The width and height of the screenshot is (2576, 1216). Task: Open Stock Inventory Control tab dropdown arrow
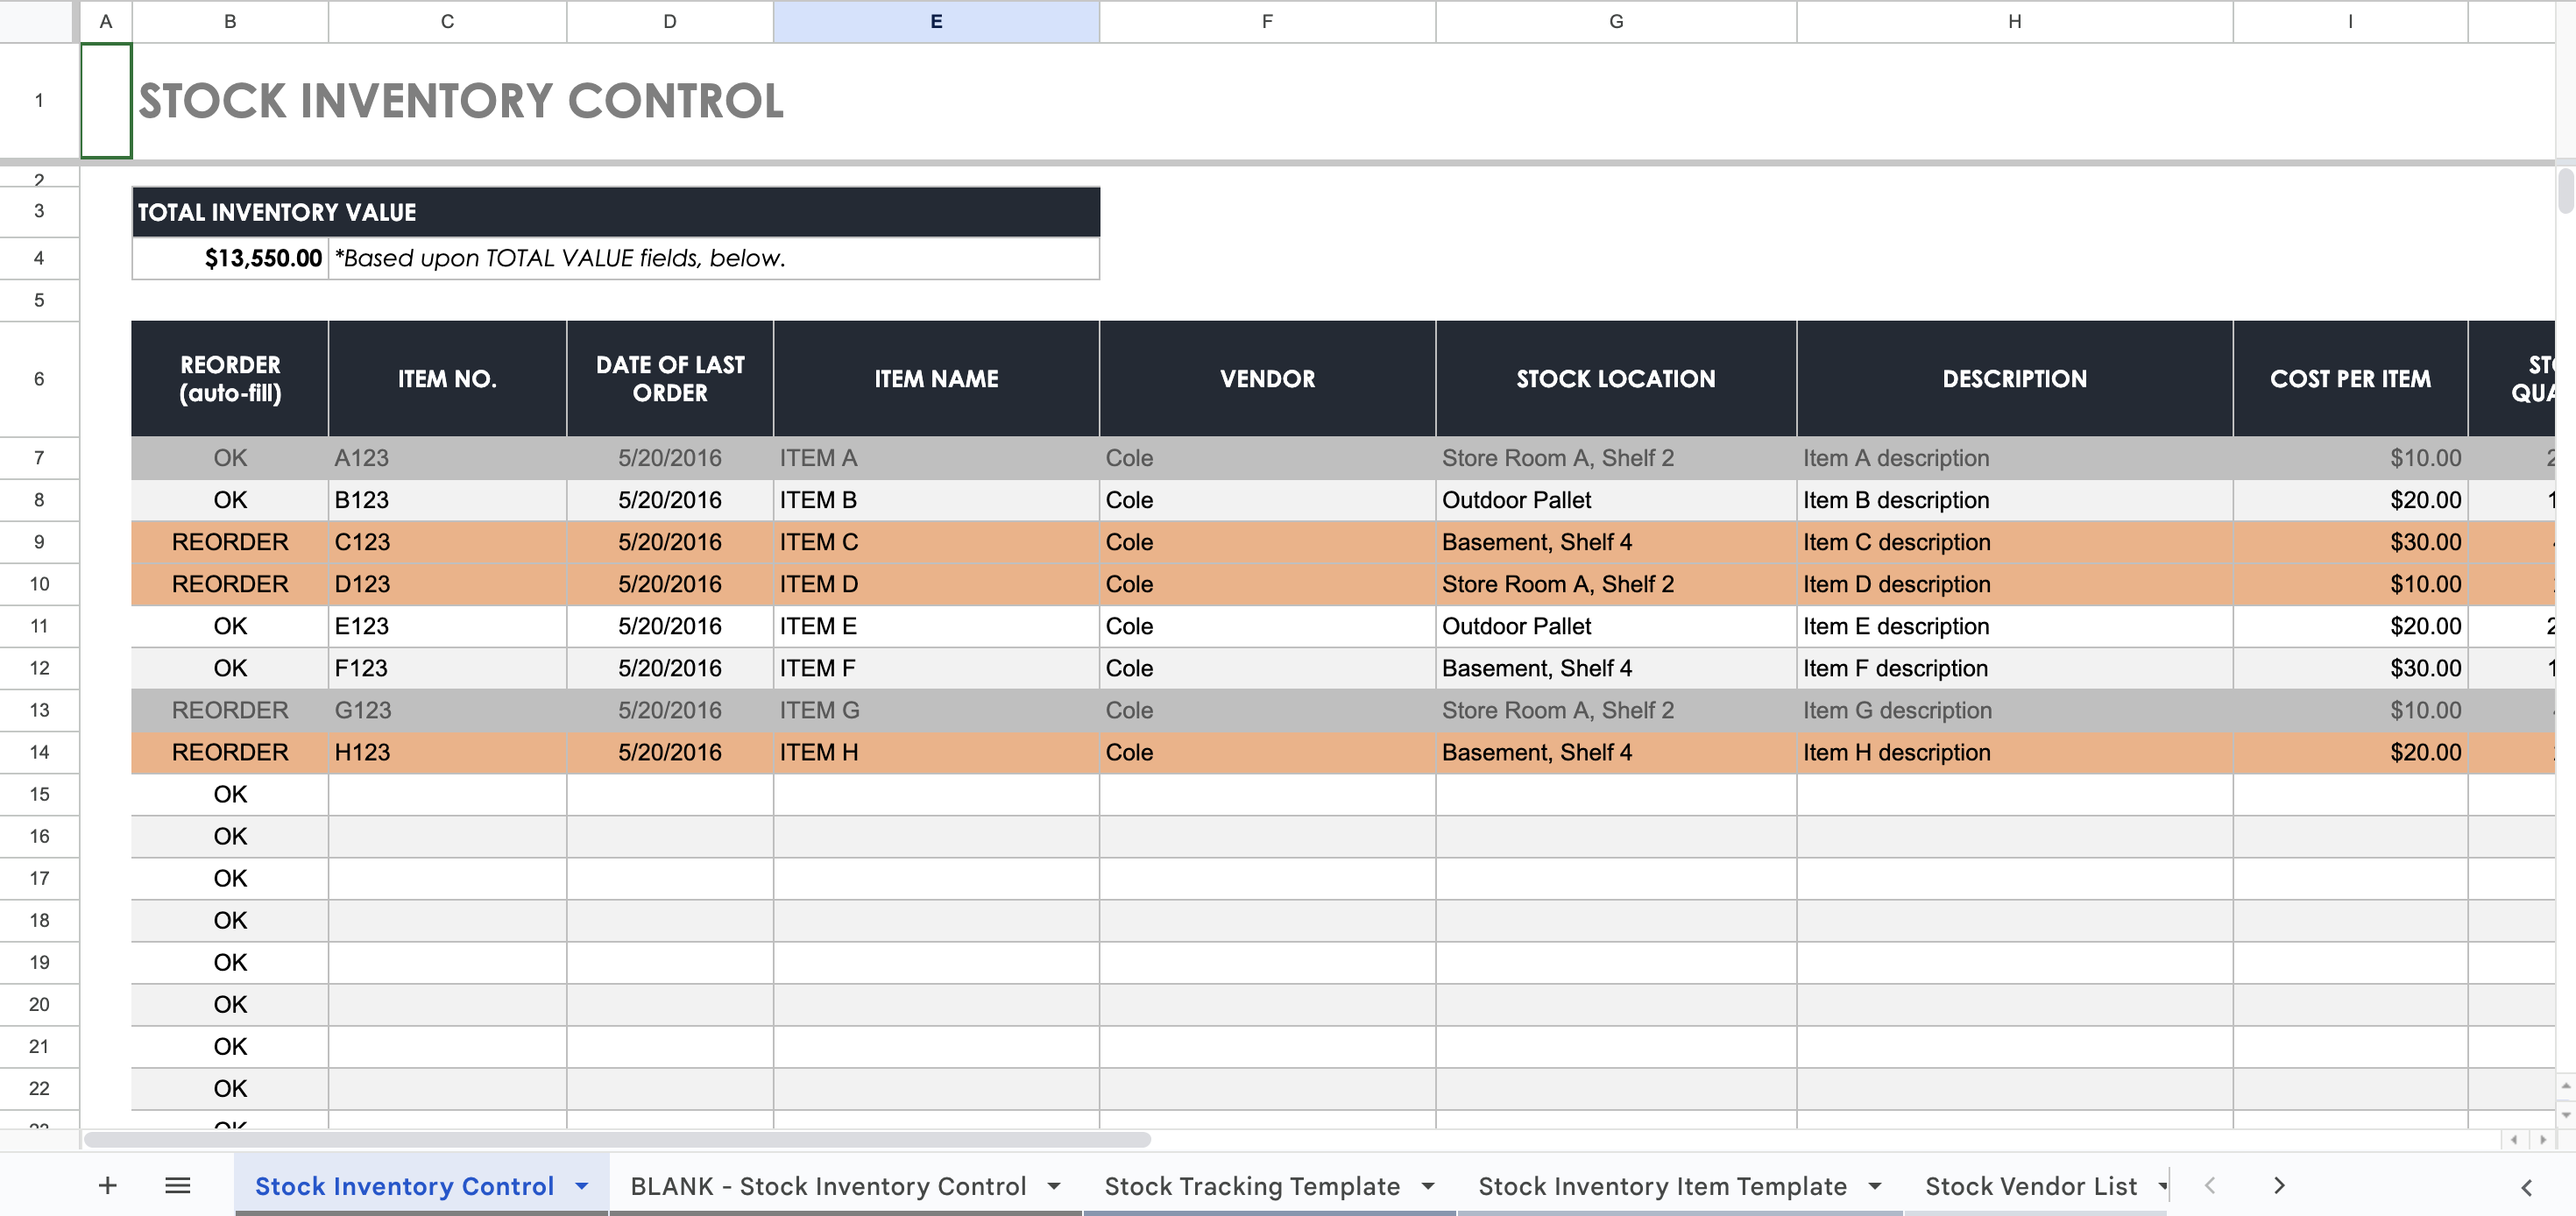tap(582, 1186)
